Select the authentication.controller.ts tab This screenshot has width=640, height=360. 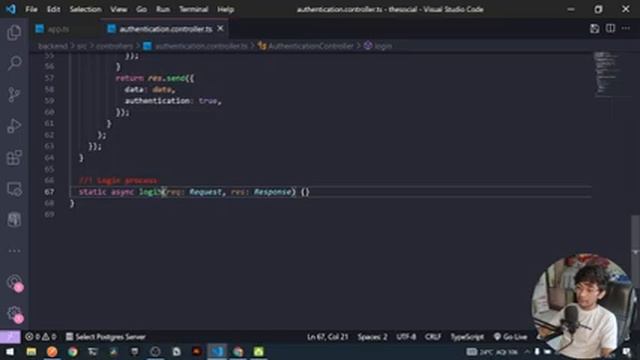(165, 29)
